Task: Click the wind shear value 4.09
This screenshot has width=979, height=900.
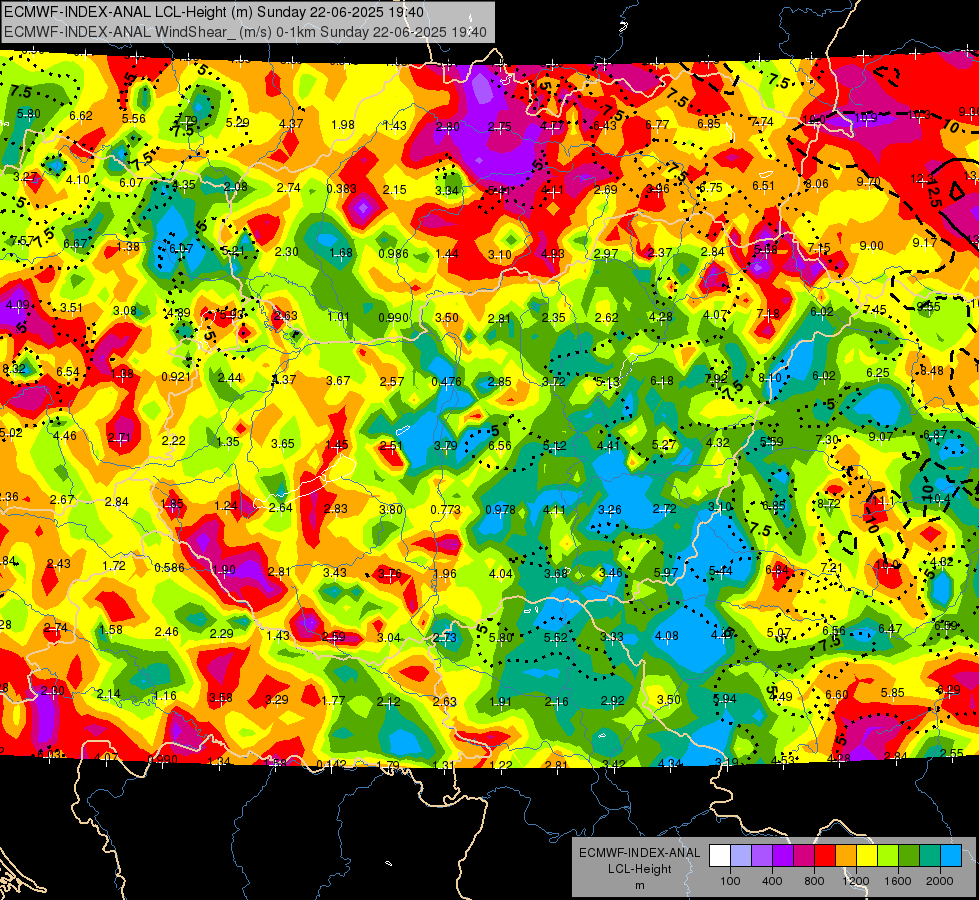Action: 17,305
